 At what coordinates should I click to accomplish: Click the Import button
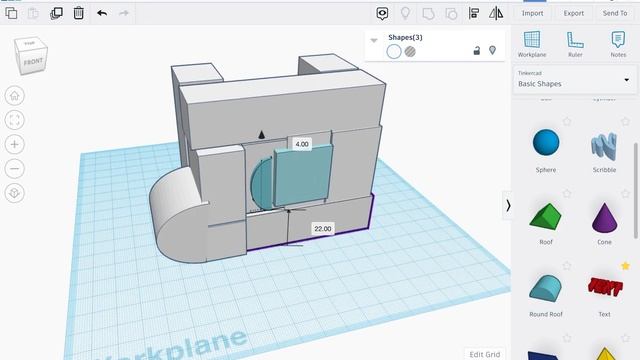pyautogui.click(x=532, y=13)
